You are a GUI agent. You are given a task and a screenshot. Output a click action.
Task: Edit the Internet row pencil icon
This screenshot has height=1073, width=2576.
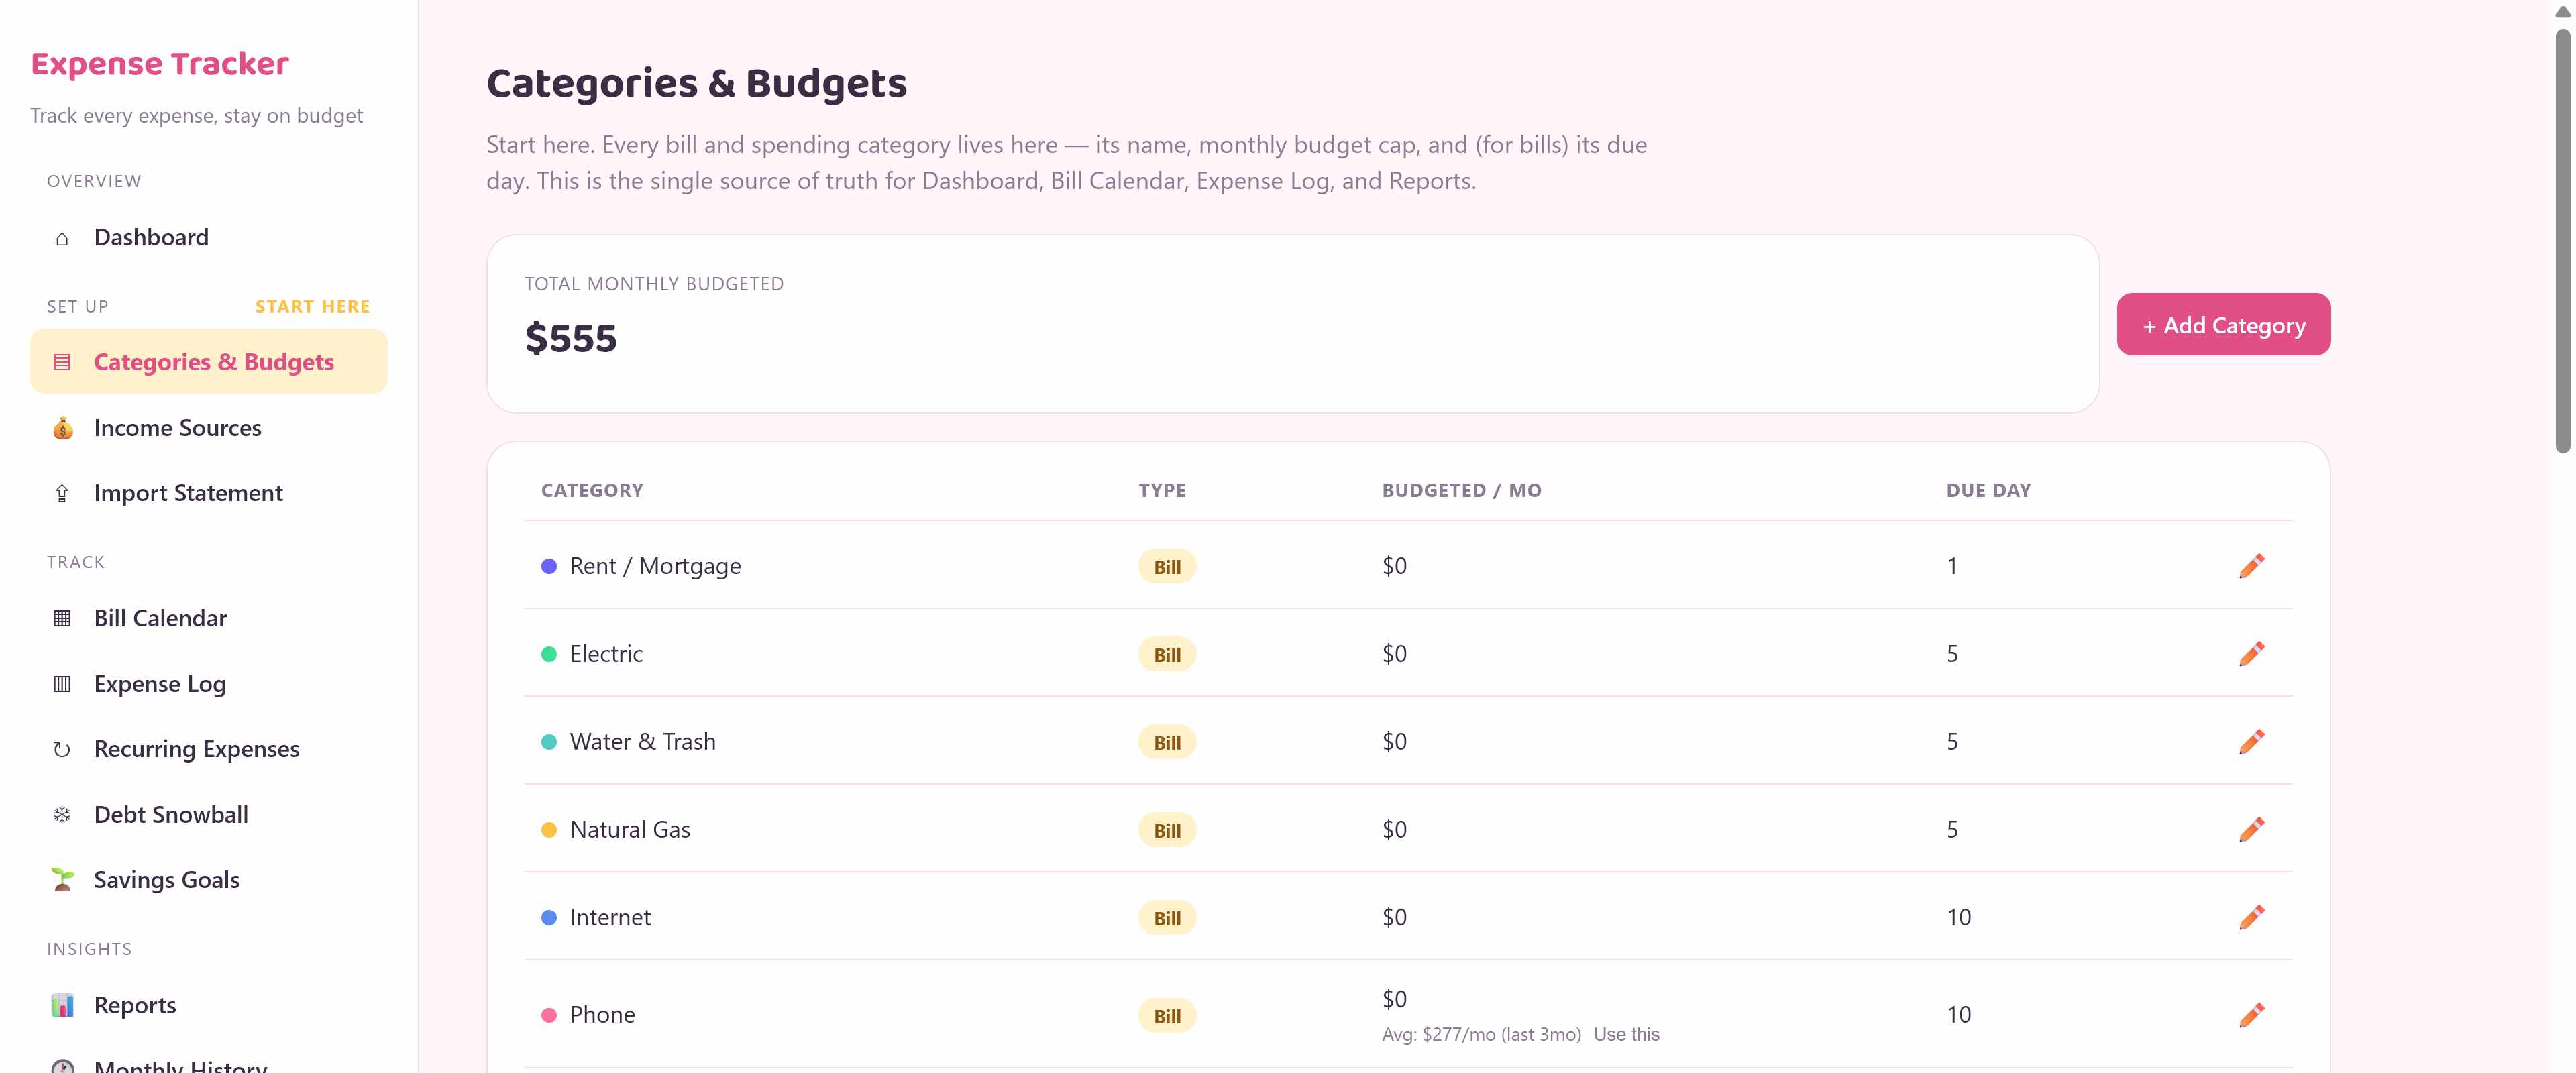[x=2251, y=918]
